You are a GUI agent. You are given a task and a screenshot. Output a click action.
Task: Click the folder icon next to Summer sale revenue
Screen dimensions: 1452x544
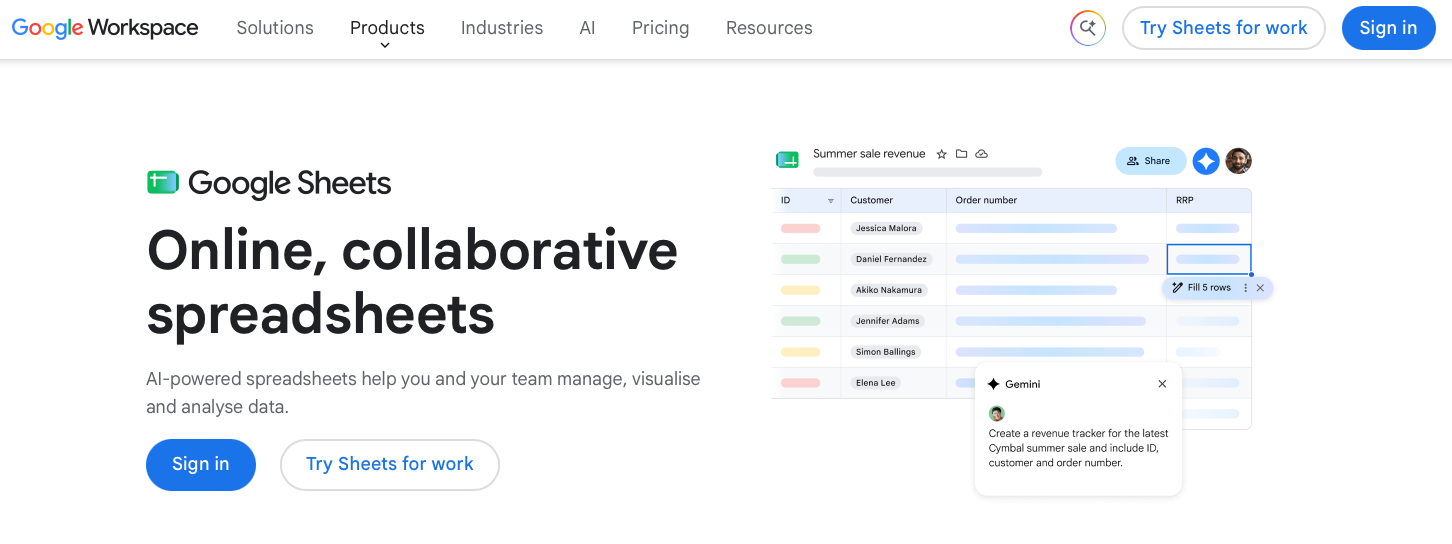[x=961, y=154]
